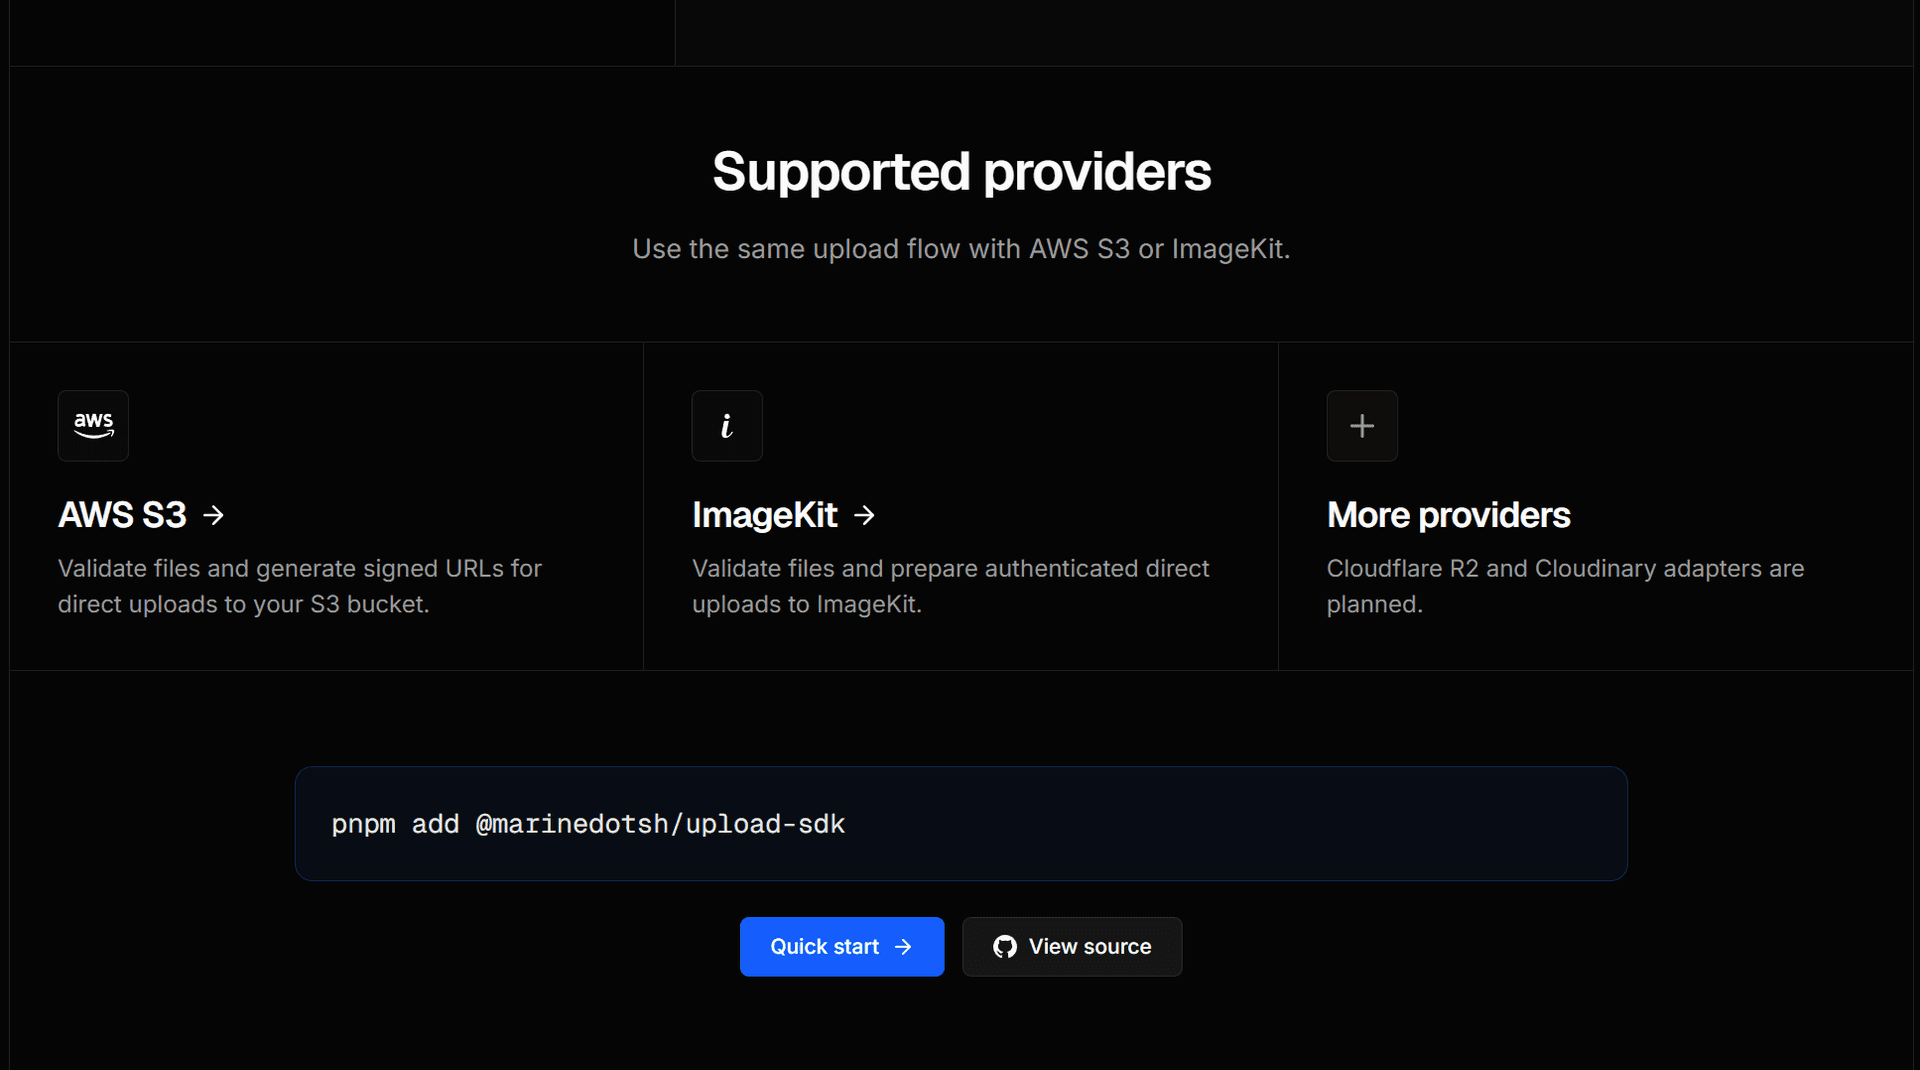
Task: Click the More providers heading
Action: (1448, 515)
